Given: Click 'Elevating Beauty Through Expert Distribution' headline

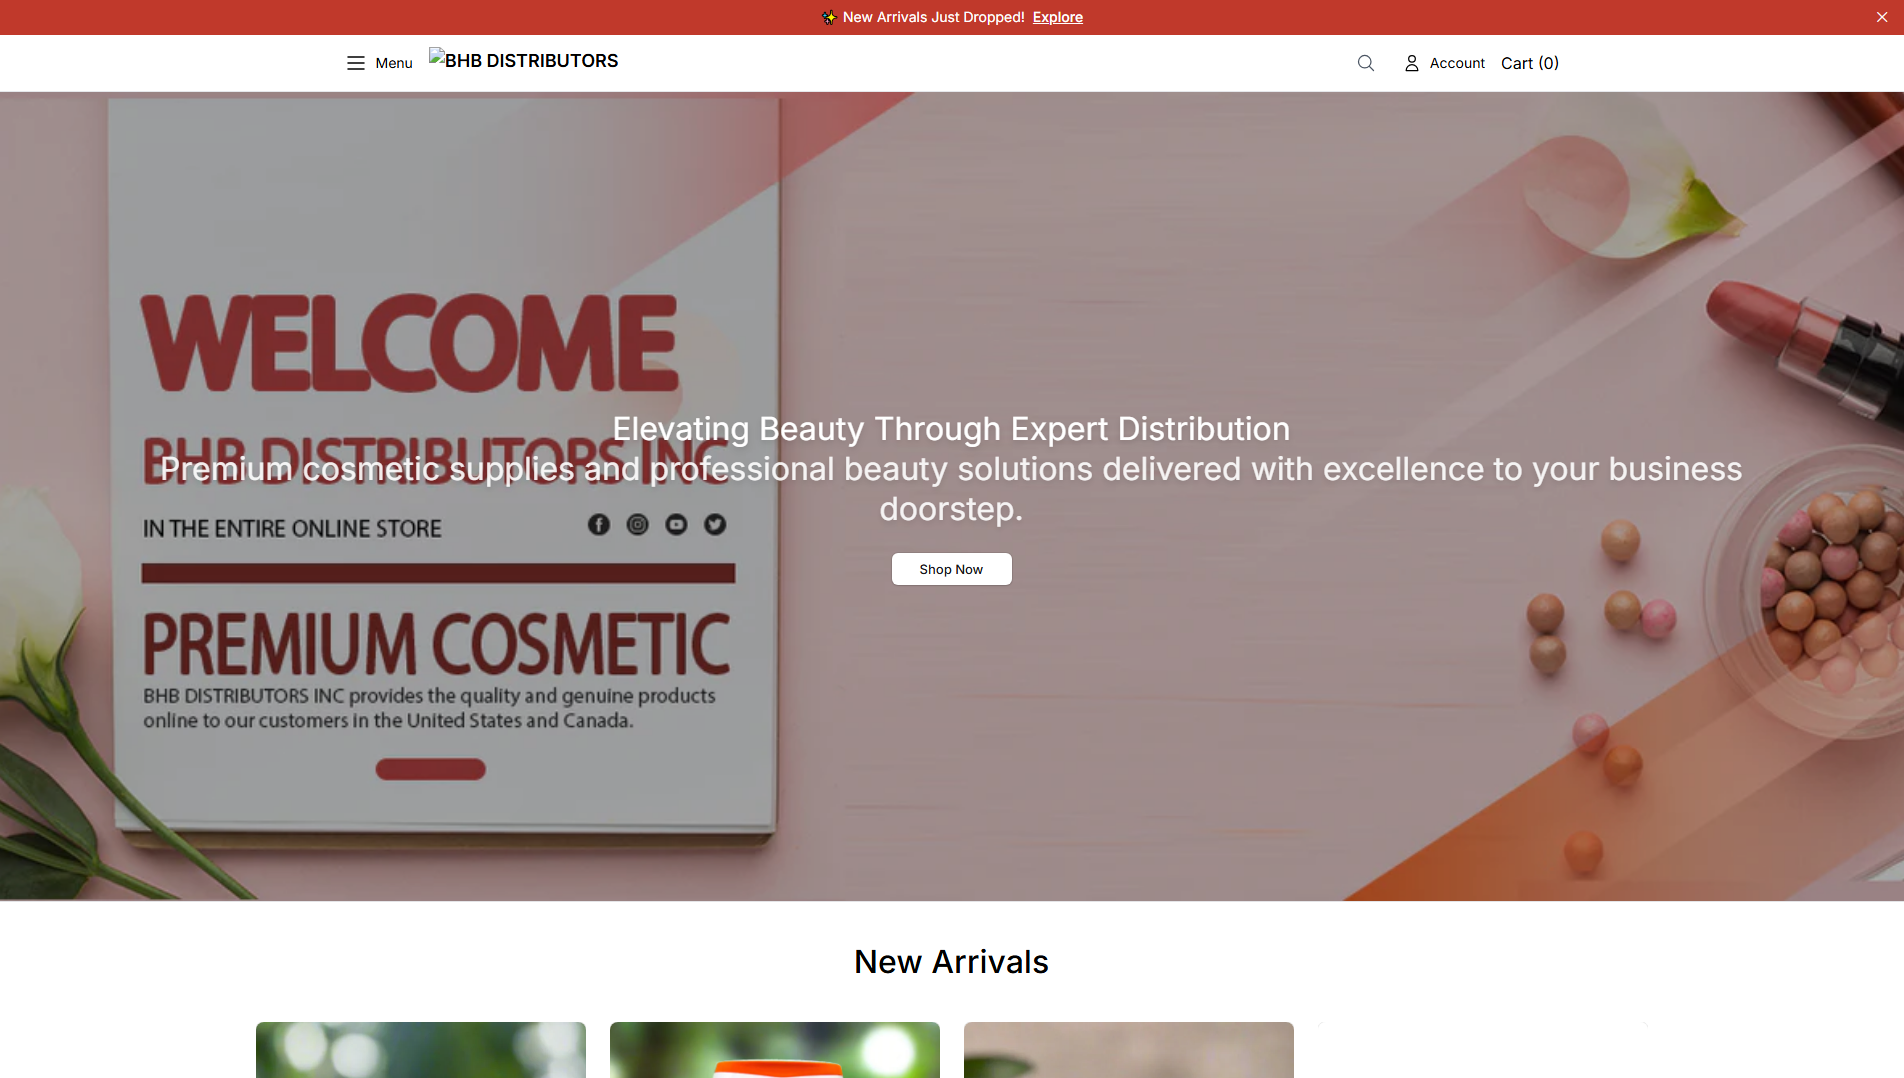Looking at the screenshot, I should [x=951, y=429].
